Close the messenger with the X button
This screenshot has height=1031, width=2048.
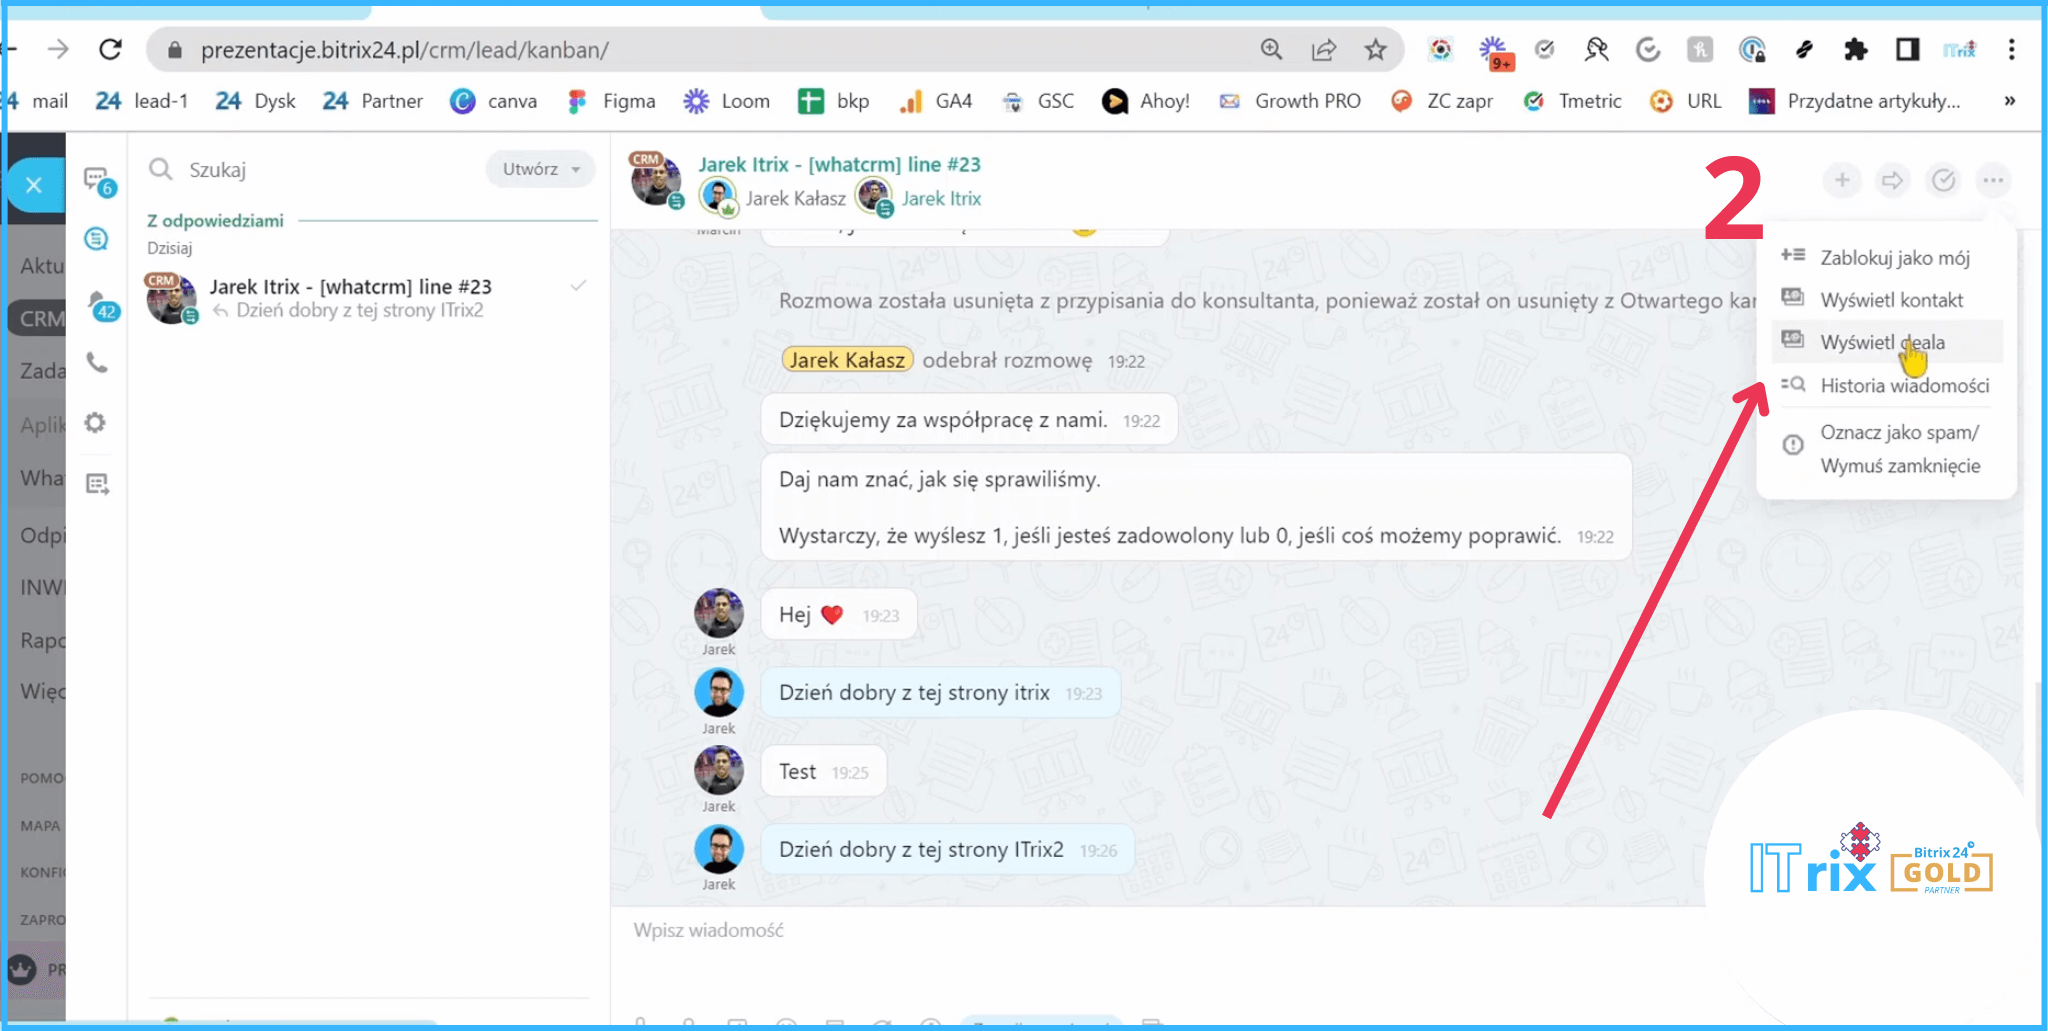[34, 185]
